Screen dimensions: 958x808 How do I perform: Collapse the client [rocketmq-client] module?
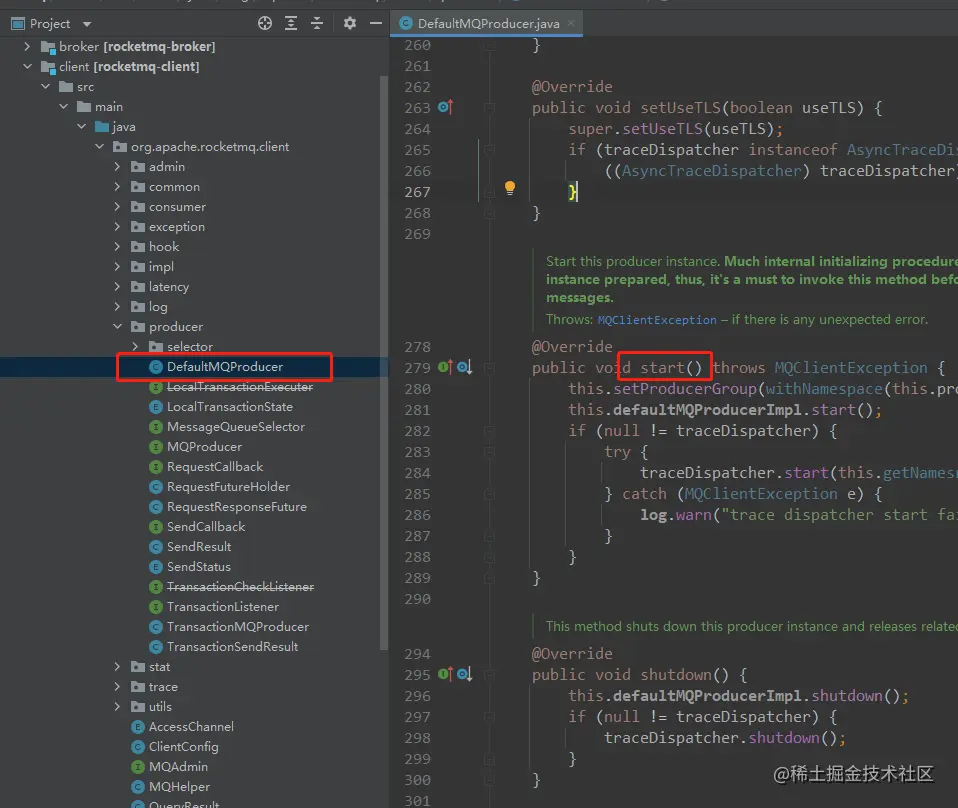click(x=27, y=67)
